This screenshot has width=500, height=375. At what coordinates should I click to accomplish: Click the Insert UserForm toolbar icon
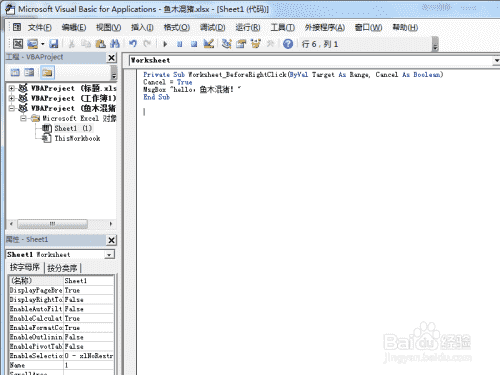click(x=32, y=44)
